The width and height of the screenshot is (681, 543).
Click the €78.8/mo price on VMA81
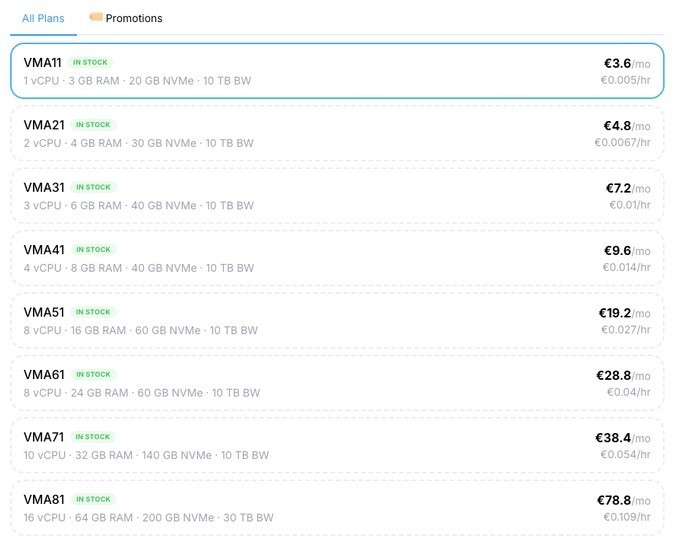[x=624, y=500]
